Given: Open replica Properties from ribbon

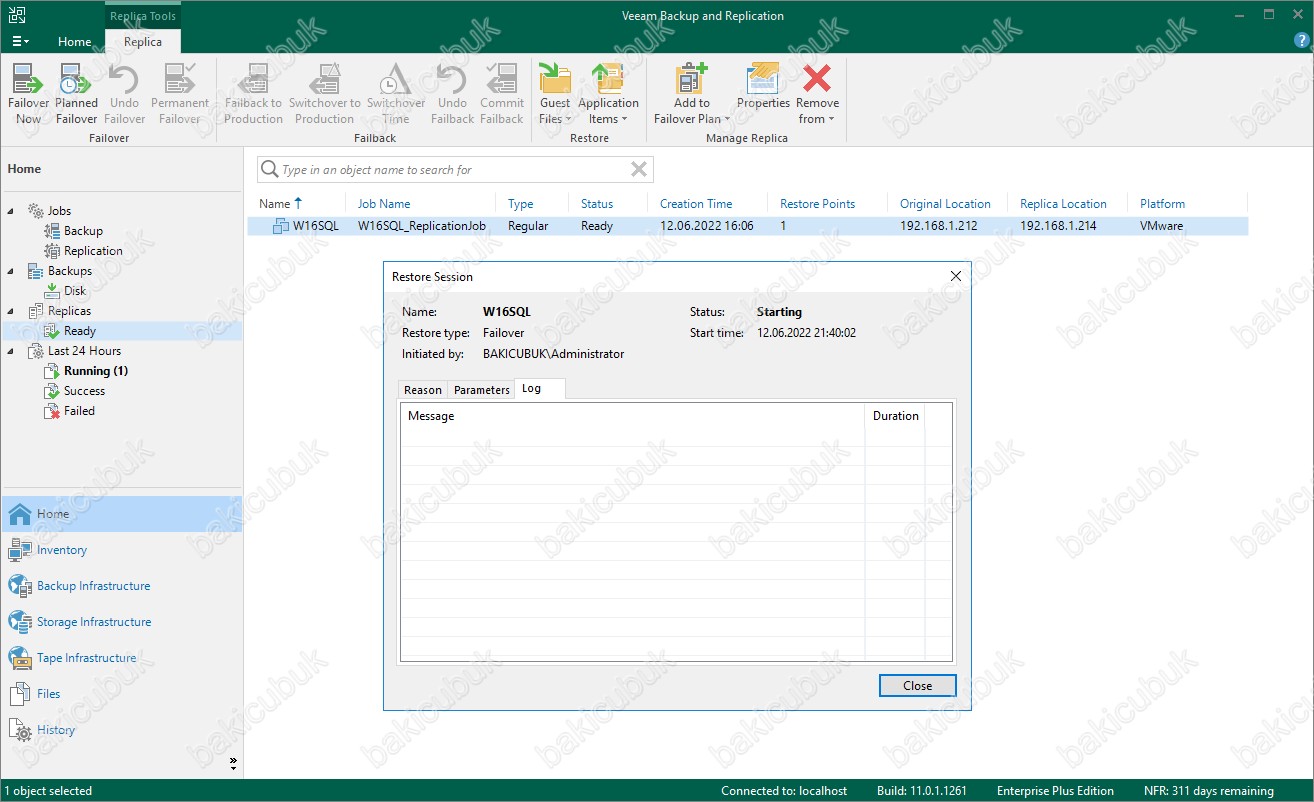Looking at the screenshot, I should click(x=763, y=87).
